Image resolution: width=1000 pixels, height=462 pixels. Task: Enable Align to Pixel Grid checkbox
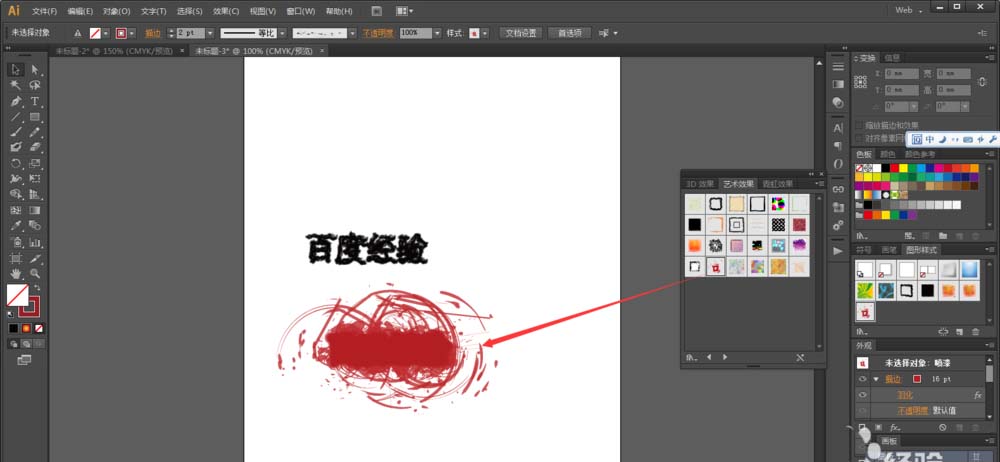(859, 138)
